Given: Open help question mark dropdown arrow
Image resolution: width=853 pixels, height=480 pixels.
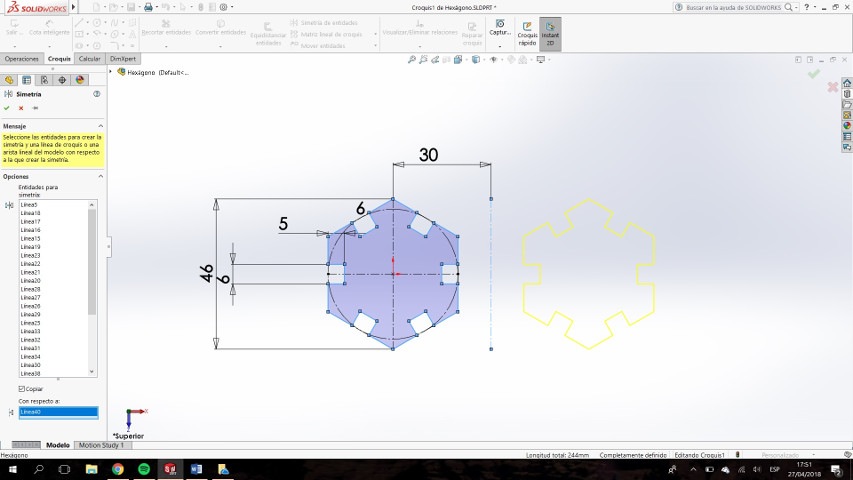Looking at the screenshot, I should [x=815, y=7].
